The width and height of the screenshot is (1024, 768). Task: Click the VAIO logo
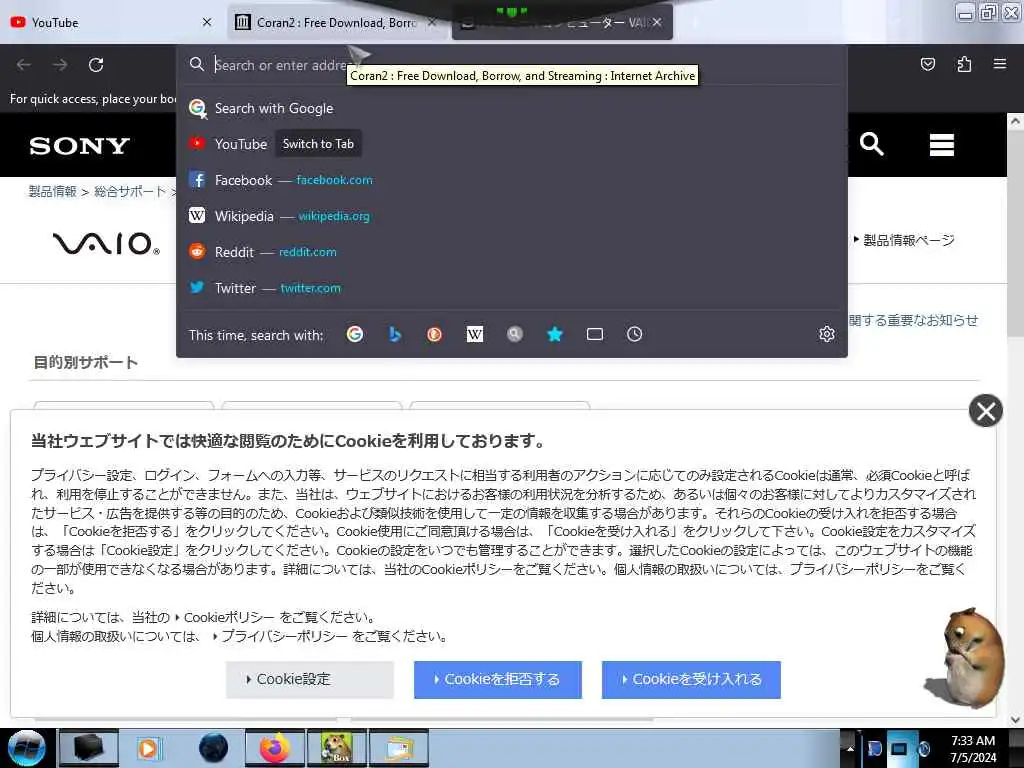point(106,243)
